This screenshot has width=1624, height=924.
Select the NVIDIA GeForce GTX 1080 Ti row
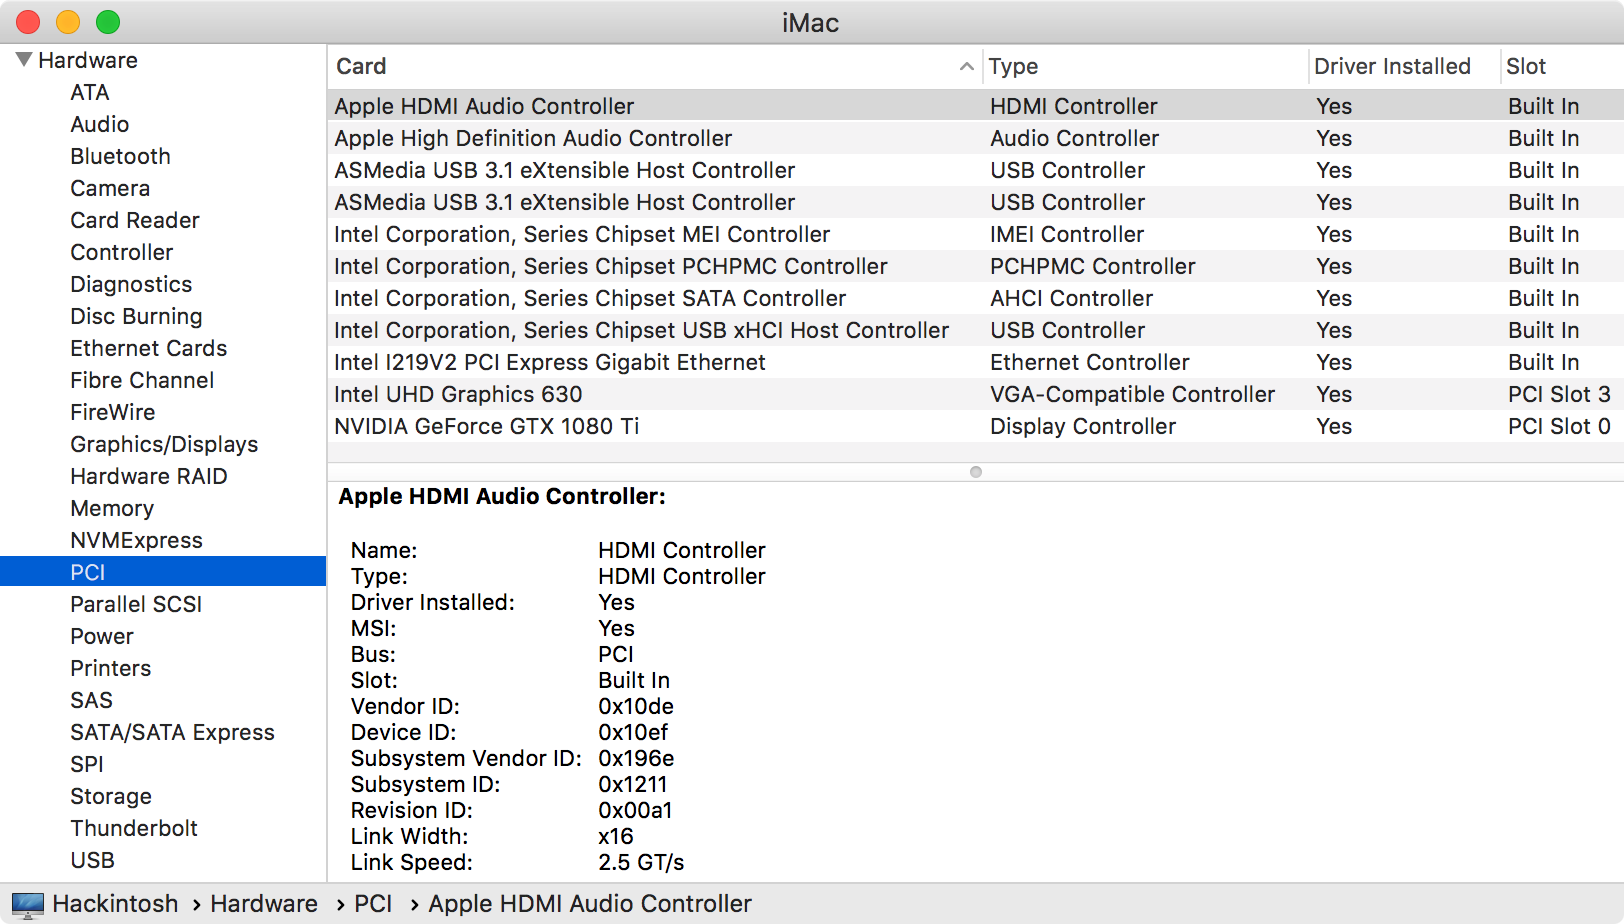[x=487, y=426]
